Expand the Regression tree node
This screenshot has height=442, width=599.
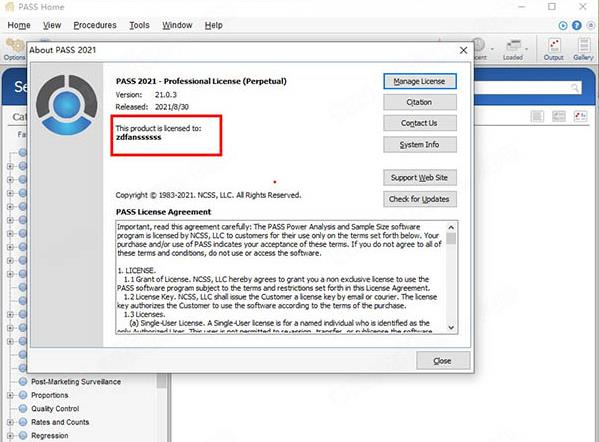coord(10,436)
